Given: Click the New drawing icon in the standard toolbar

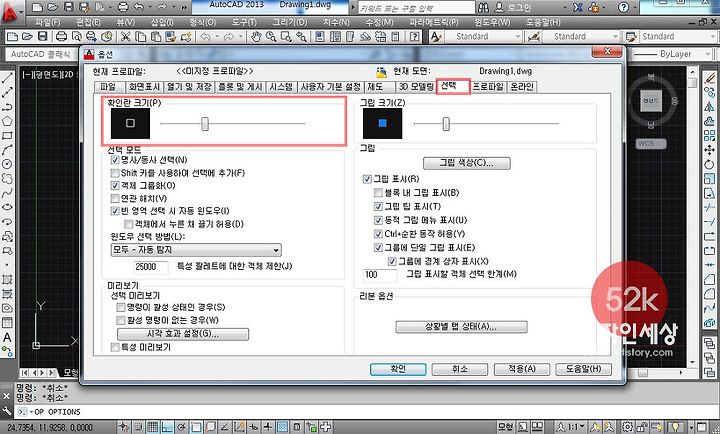Looking at the screenshot, I should tap(13, 36).
